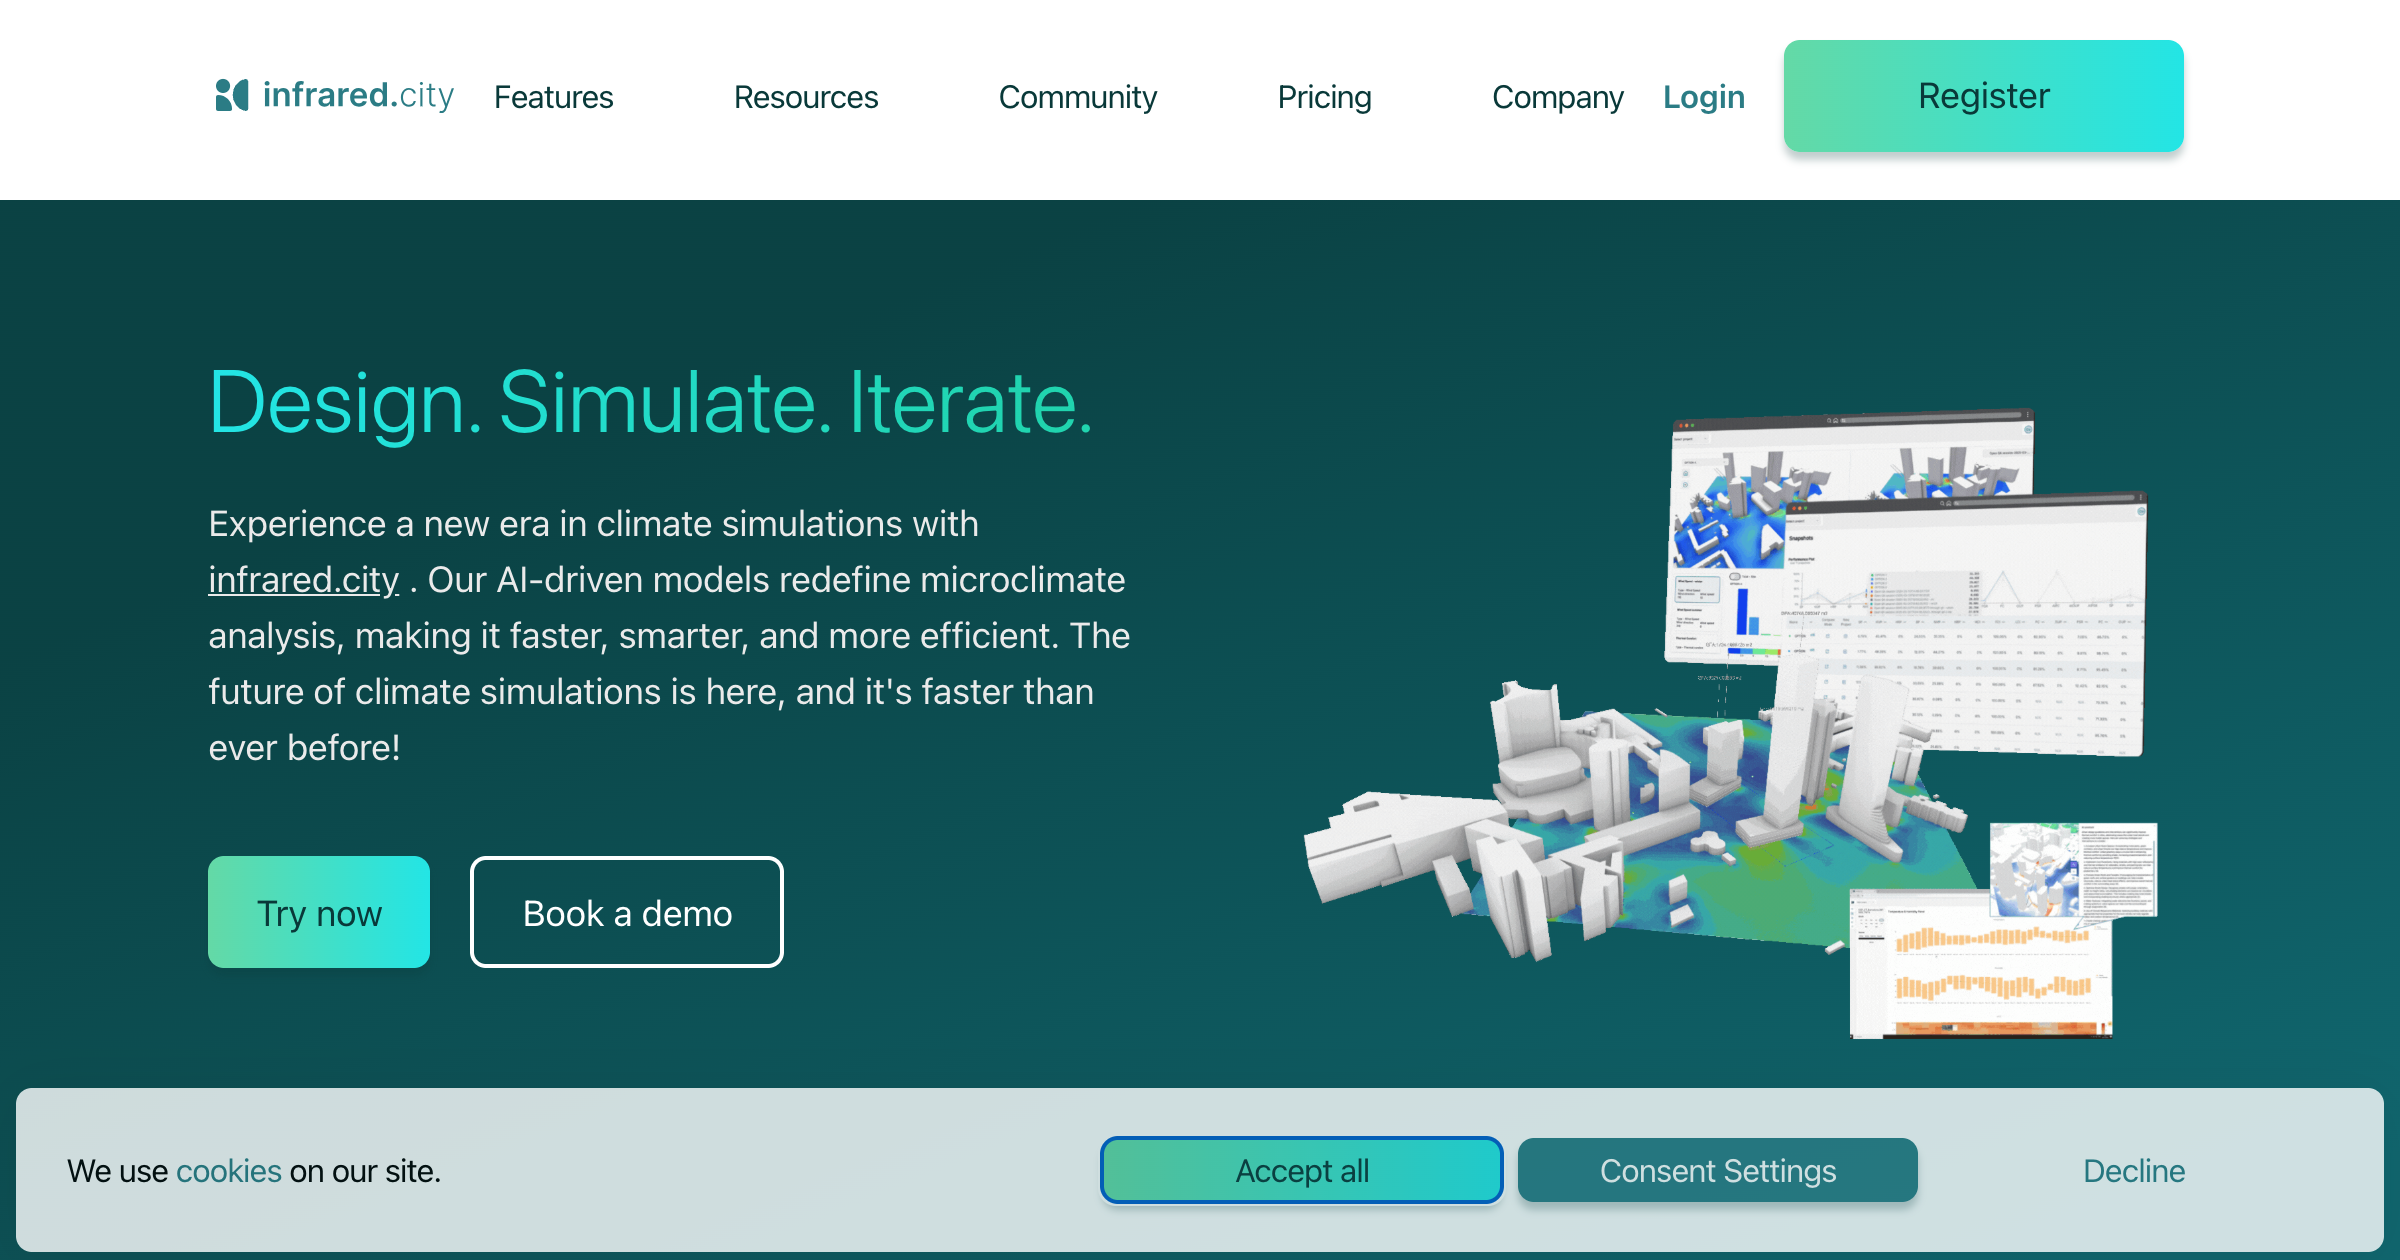Viewport: 2400px width, 1260px height.
Task: Accept all cookies
Action: coord(1302,1170)
